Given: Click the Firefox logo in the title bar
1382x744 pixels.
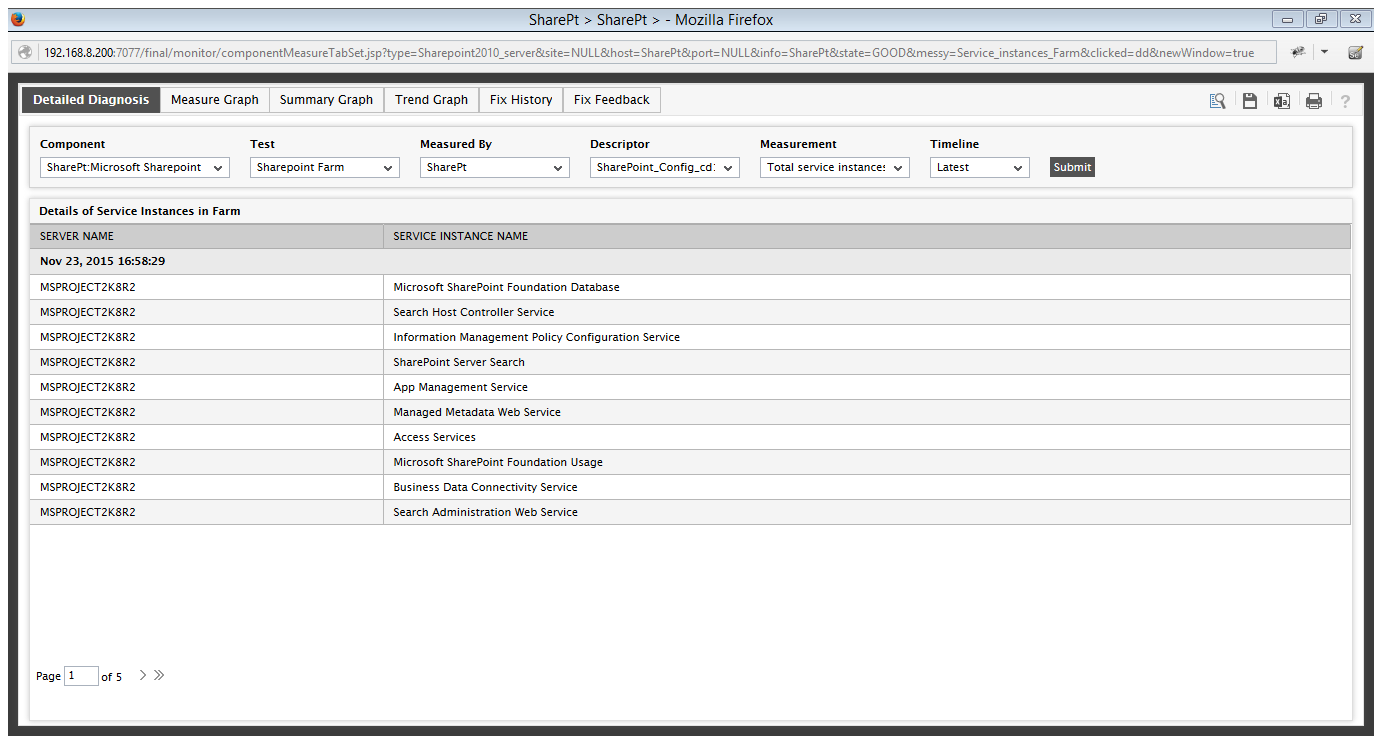Looking at the screenshot, I should [18, 19].
